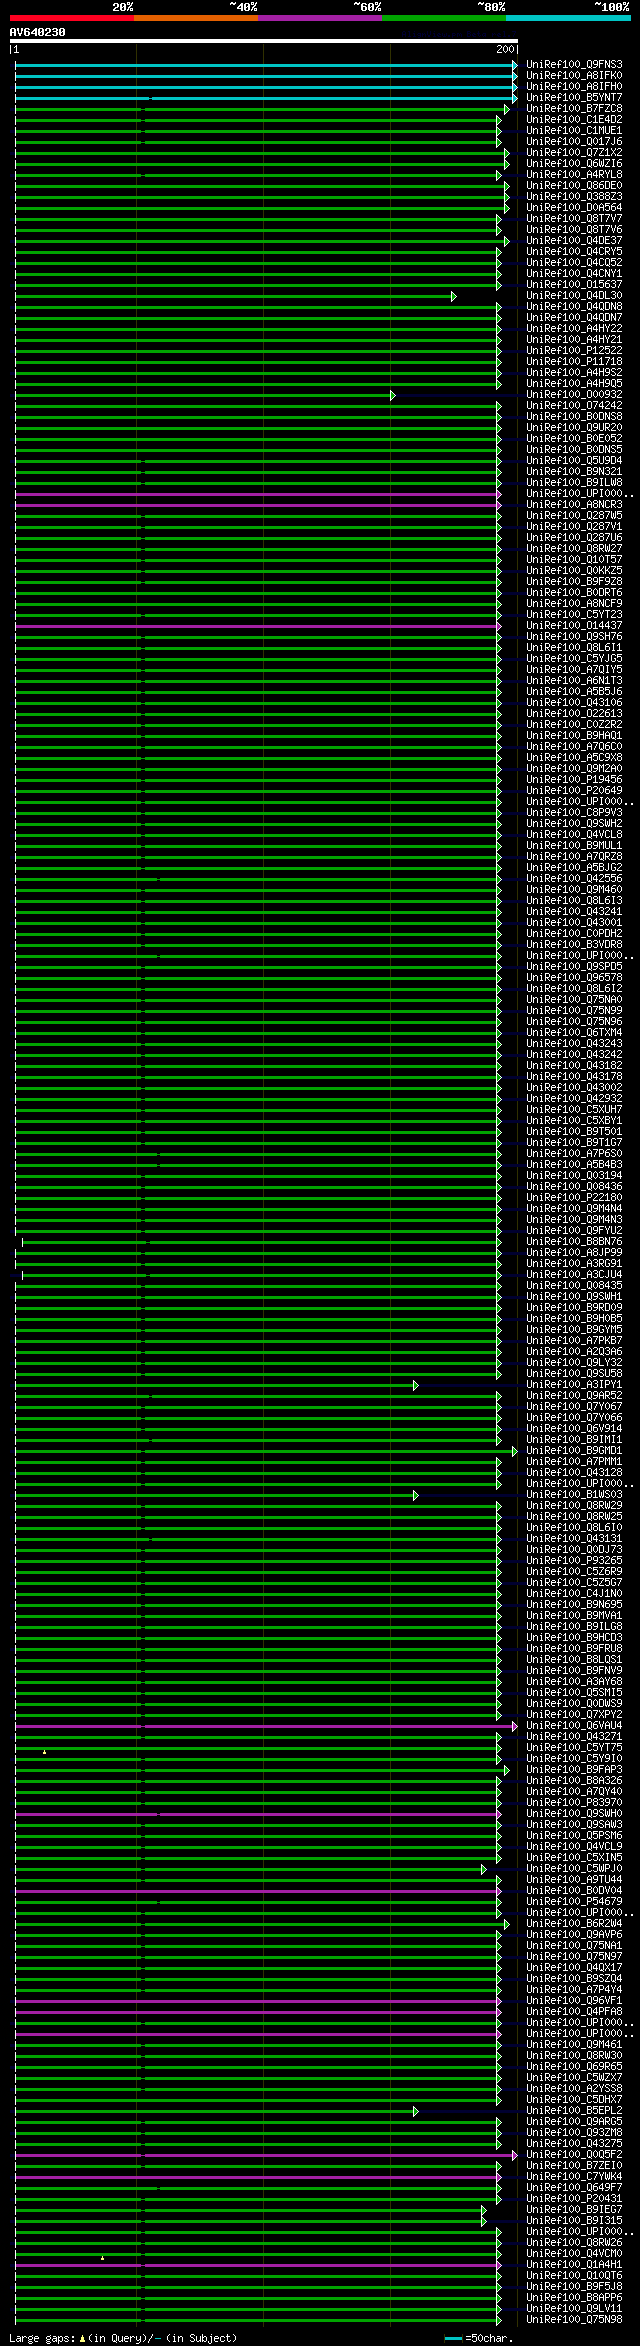The height and width of the screenshot is (2346, 640).
Task: Click the hit label UniRef100_Q9SH76
Action: pos(574,636)
